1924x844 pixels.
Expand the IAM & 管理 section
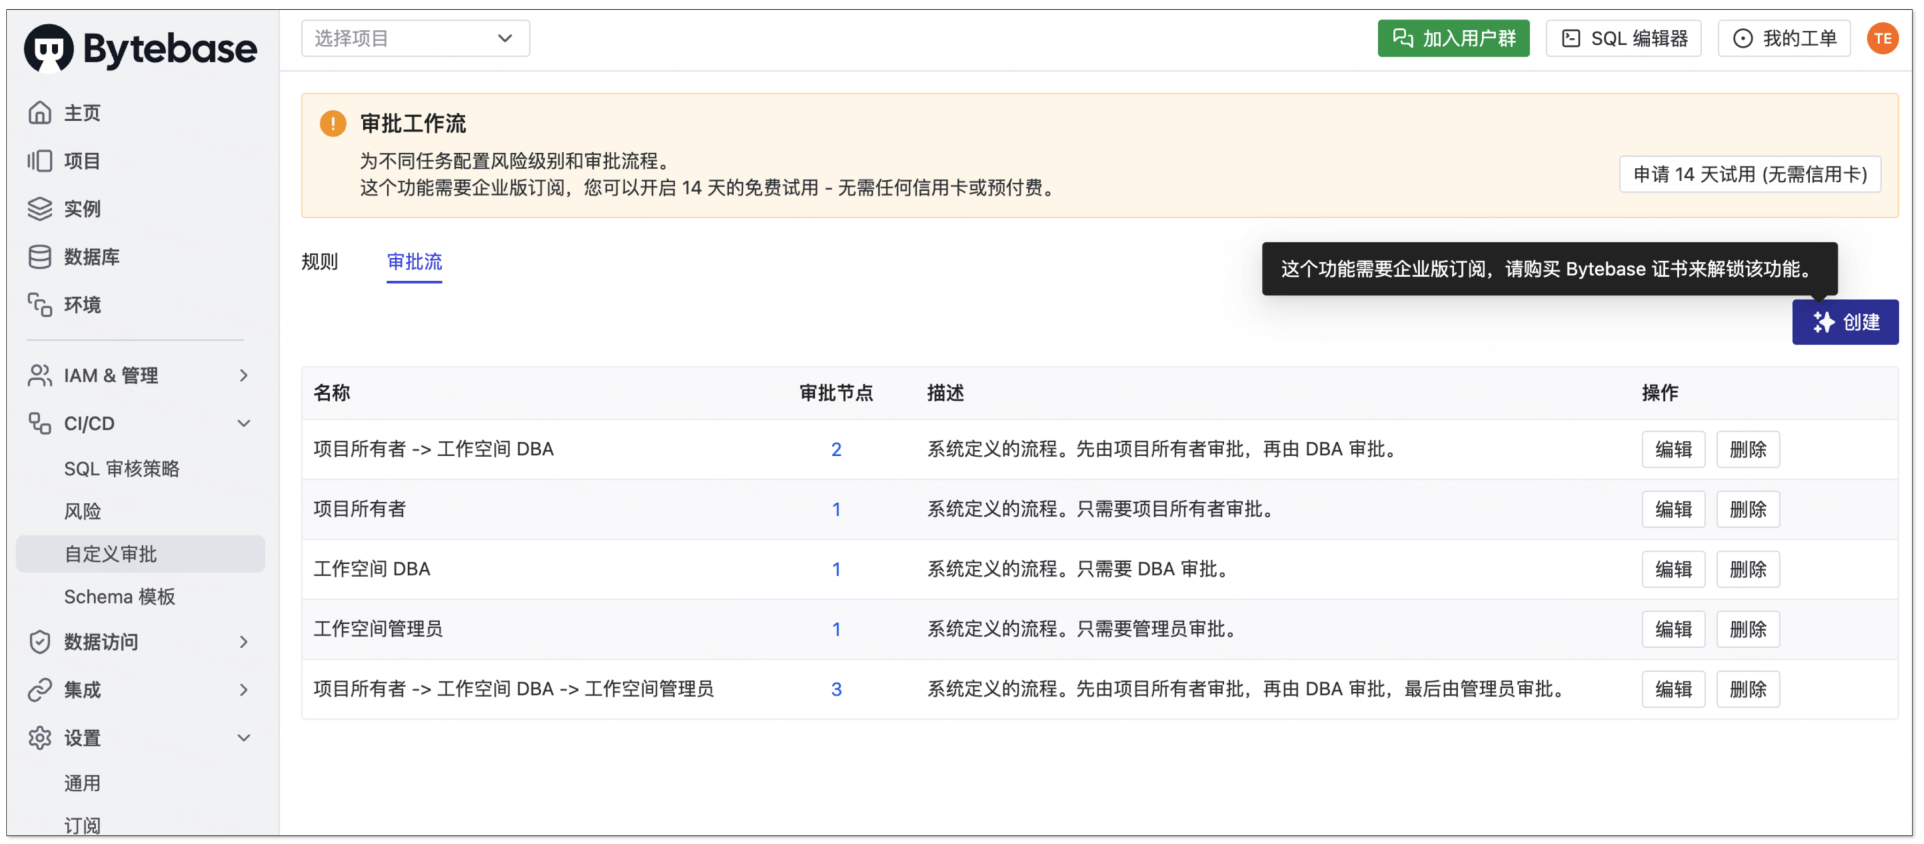tap(243, 375)
